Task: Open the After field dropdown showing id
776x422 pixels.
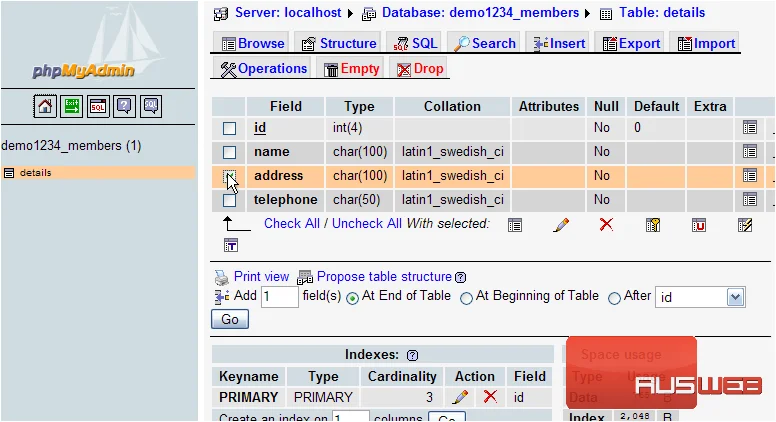Action: [x=700, y=297]
